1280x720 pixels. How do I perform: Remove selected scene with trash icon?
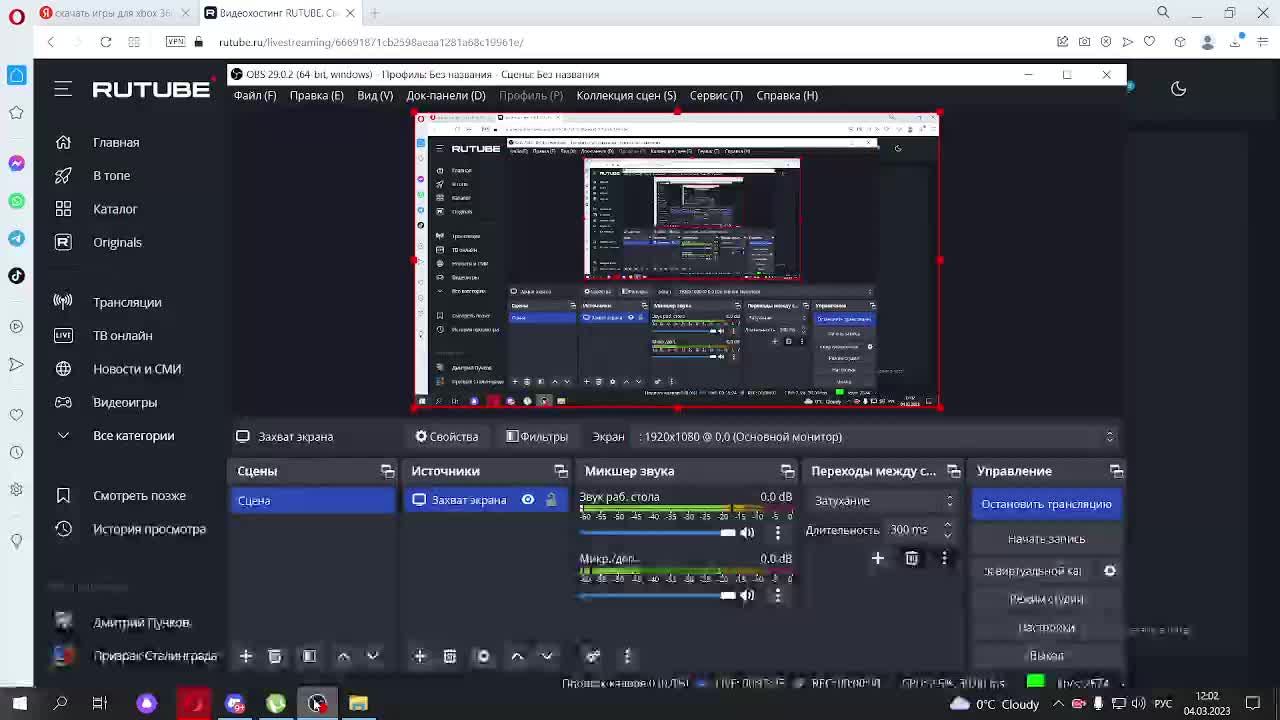click(x=275, y=656)
